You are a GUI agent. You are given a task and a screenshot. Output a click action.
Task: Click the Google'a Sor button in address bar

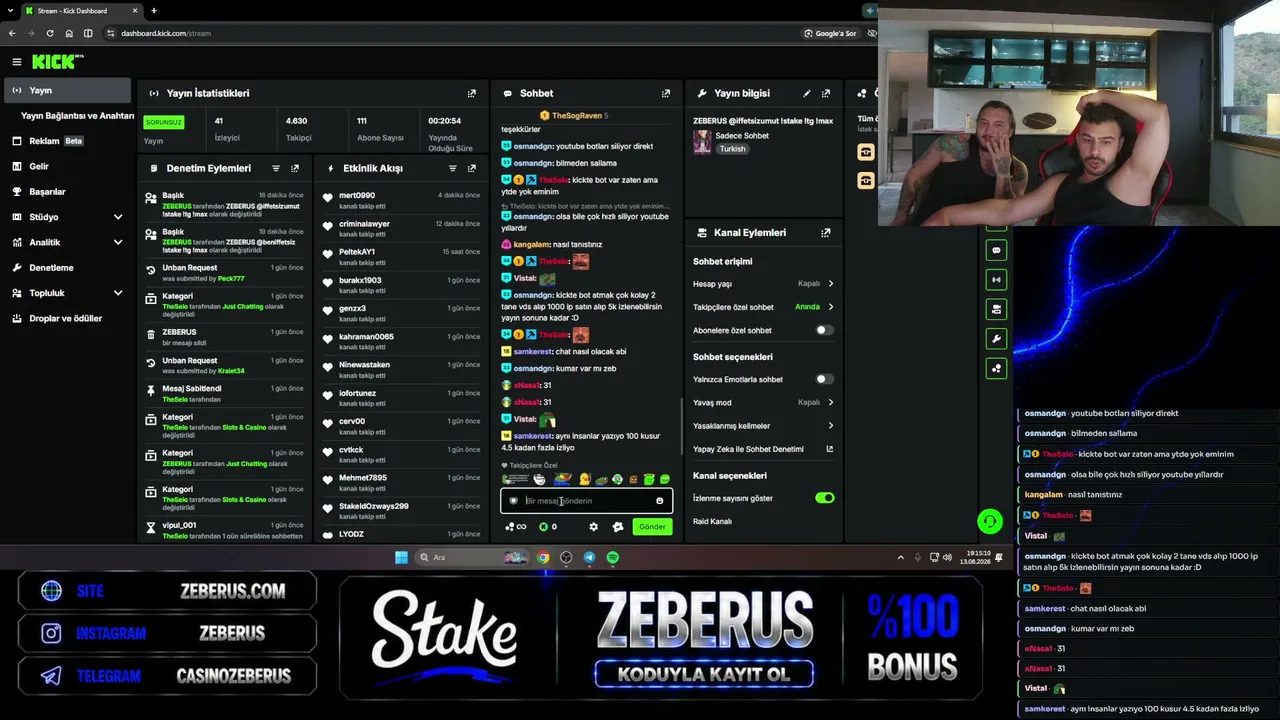pyautogui.click(x=830, y=33)
